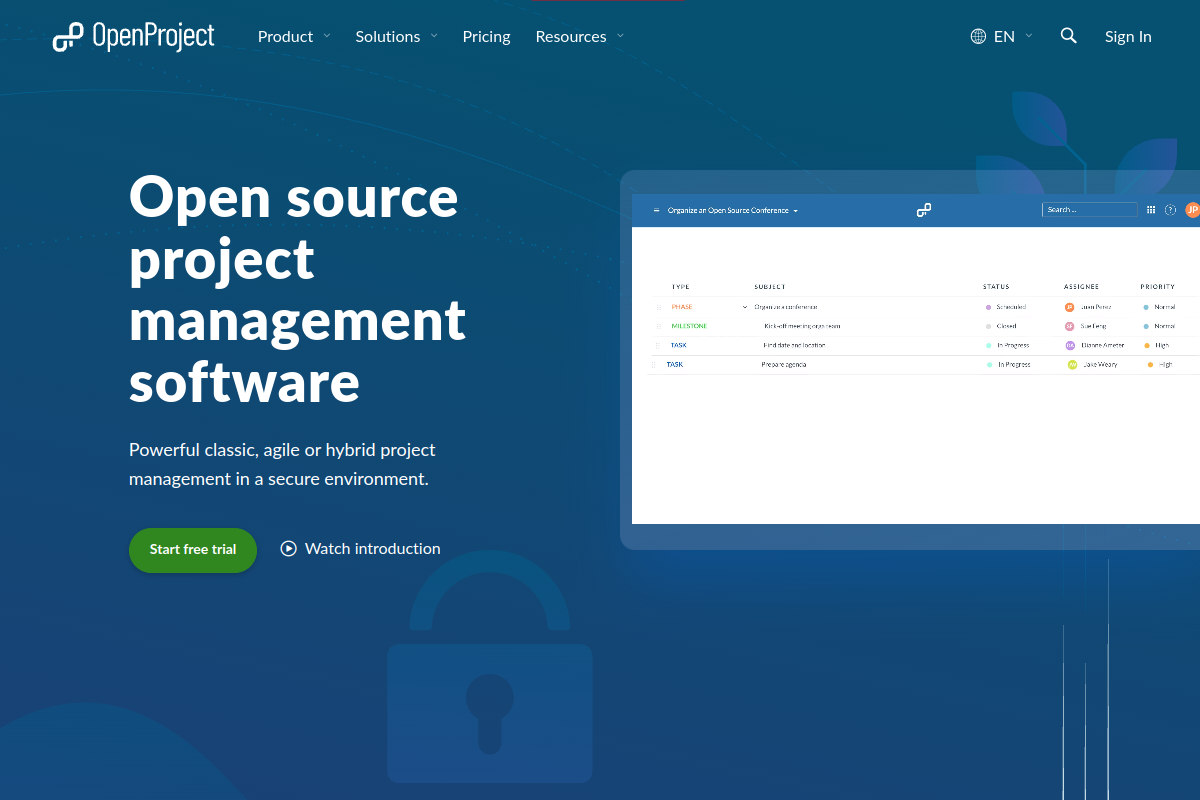The height and width of the screenshot is (800, 1200).
Task: Click the OpenProject icon centered in the app toolbar
Action: [922, 210]
